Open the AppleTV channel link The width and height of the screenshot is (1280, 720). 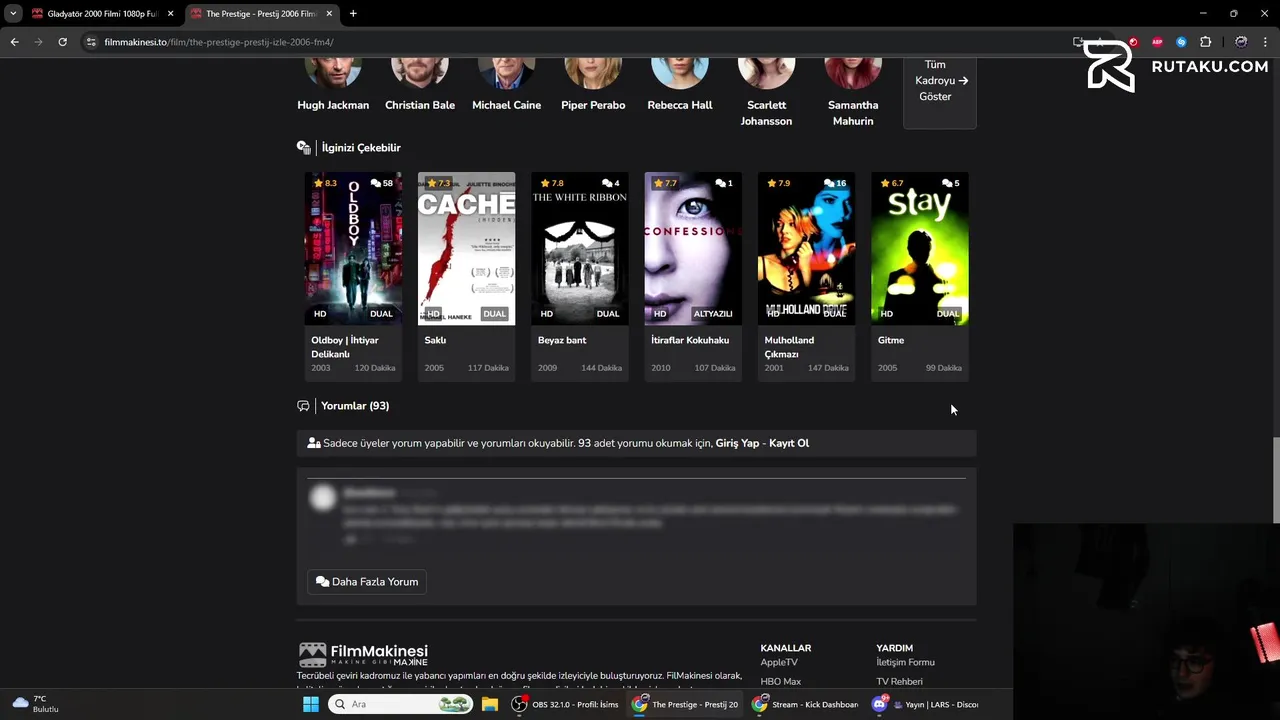779,662
